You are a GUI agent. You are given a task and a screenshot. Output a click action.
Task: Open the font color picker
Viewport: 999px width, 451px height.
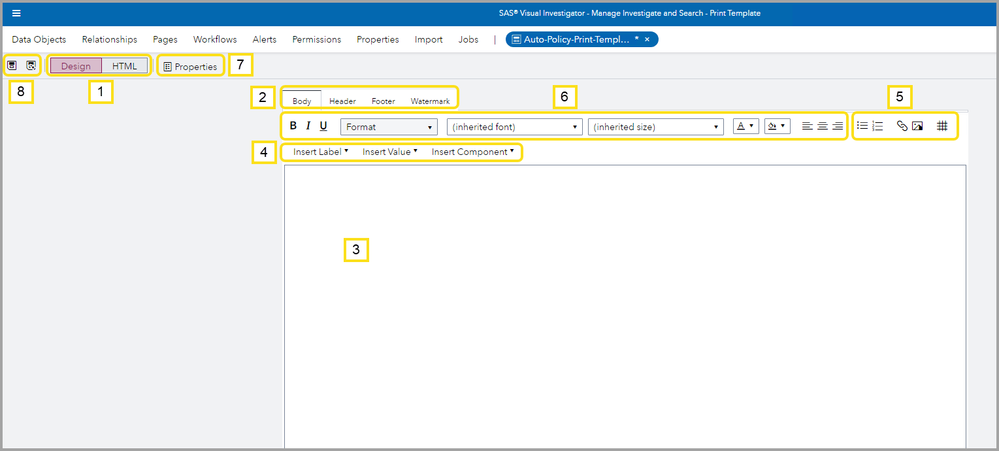point(746,126)
